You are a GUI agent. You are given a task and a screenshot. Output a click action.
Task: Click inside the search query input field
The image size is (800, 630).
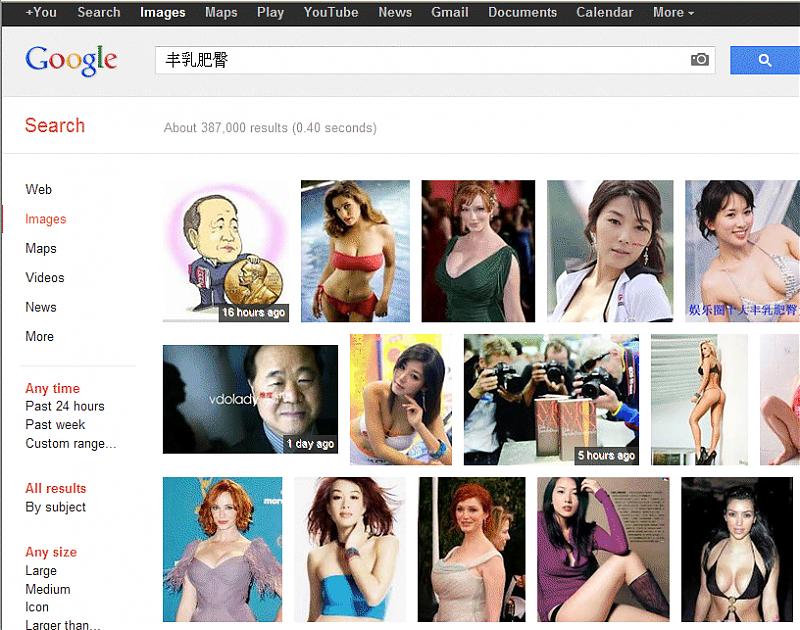[x=420, y=60]
